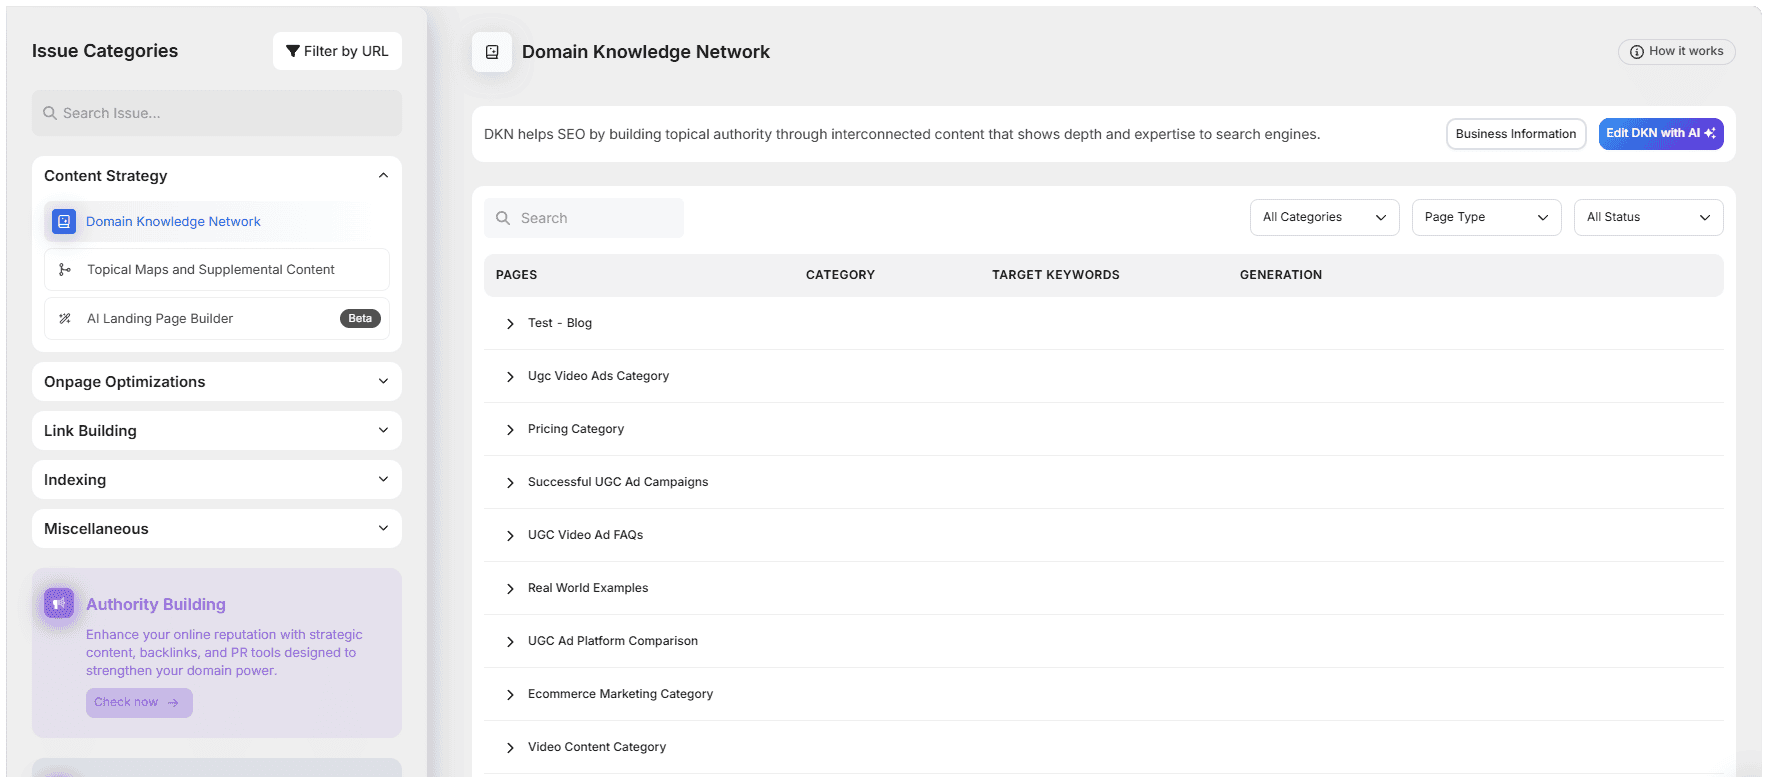Screen dimensions: 1767x777
Task: Click the Edit DKN with AI button
Action: pos(1660,134)
